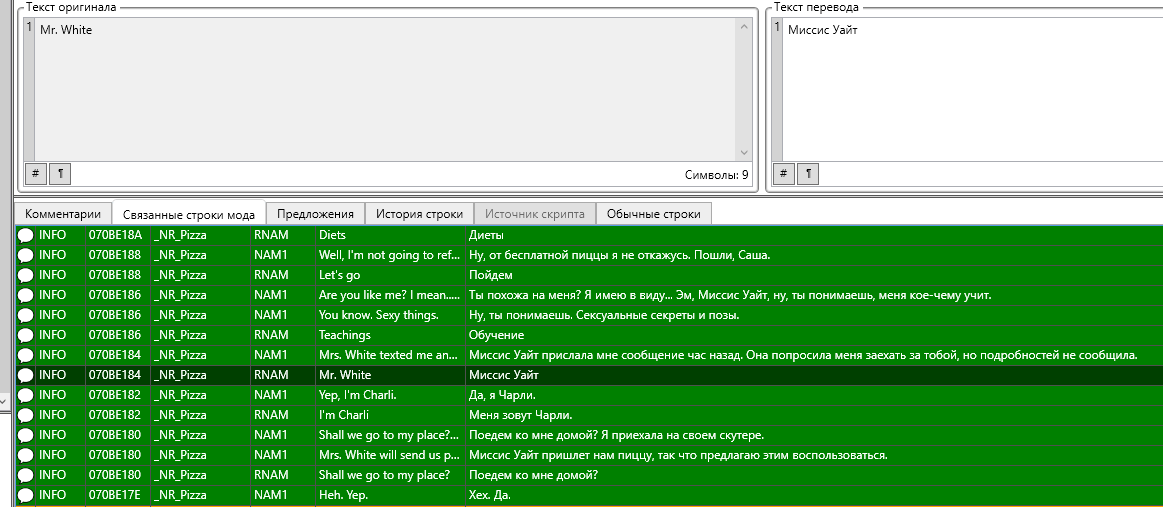Click the speech bubble icon beside "Well, I'm not going to ref..."
The height and width of the screenshot is (507, 1163).
pos(25,255)
